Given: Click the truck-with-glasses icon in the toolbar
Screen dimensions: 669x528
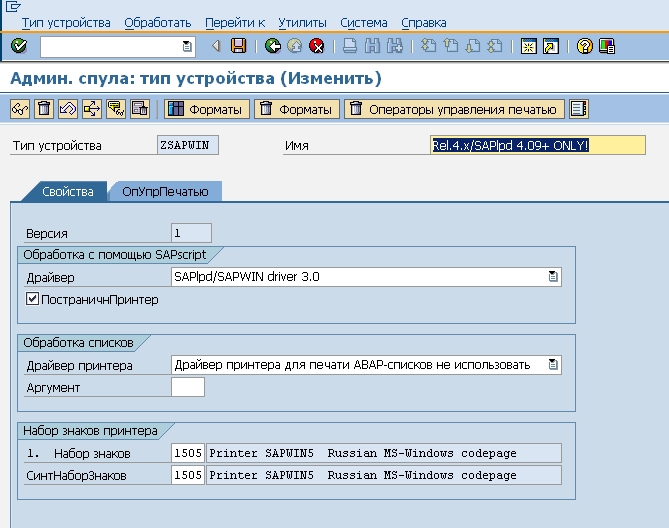Looking at the screenshot, I should point(116,109).
